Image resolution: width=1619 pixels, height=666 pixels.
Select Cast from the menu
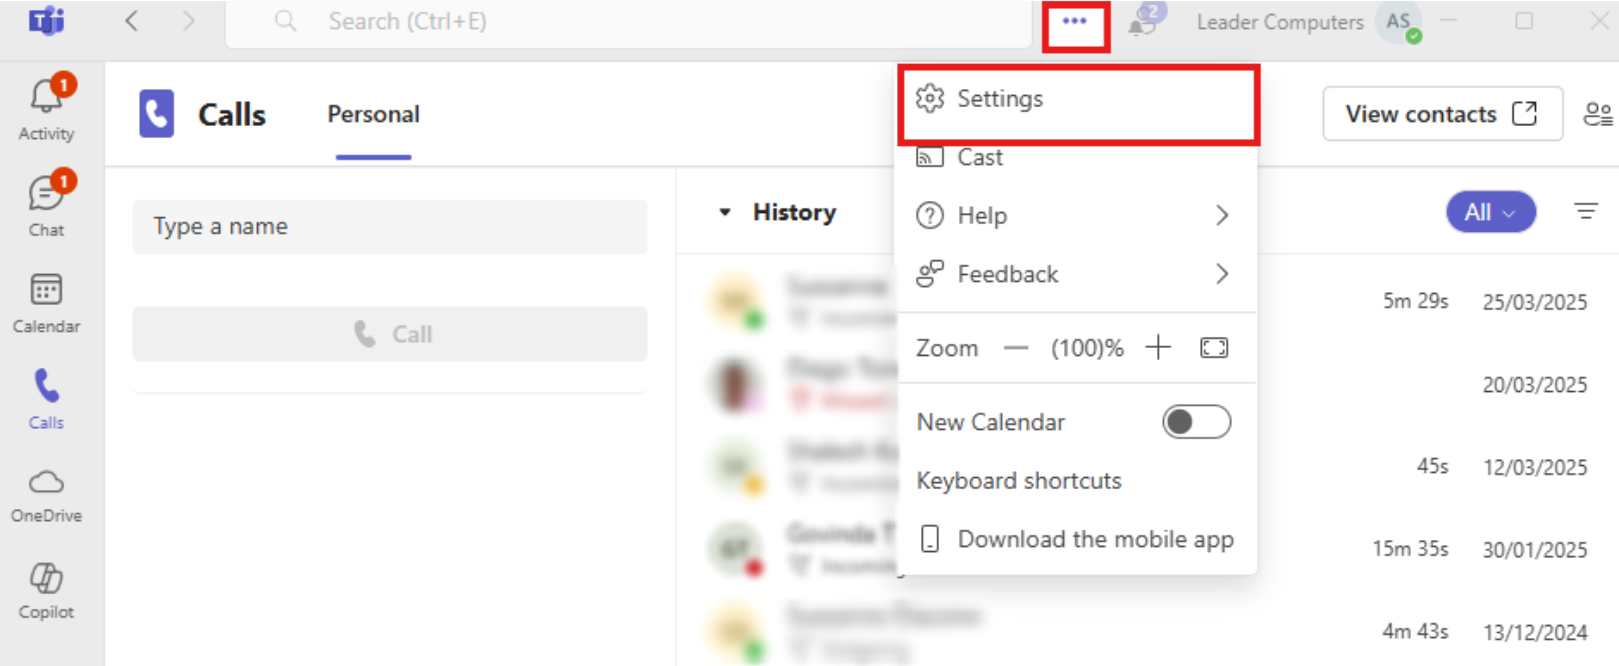(1076, 157)
